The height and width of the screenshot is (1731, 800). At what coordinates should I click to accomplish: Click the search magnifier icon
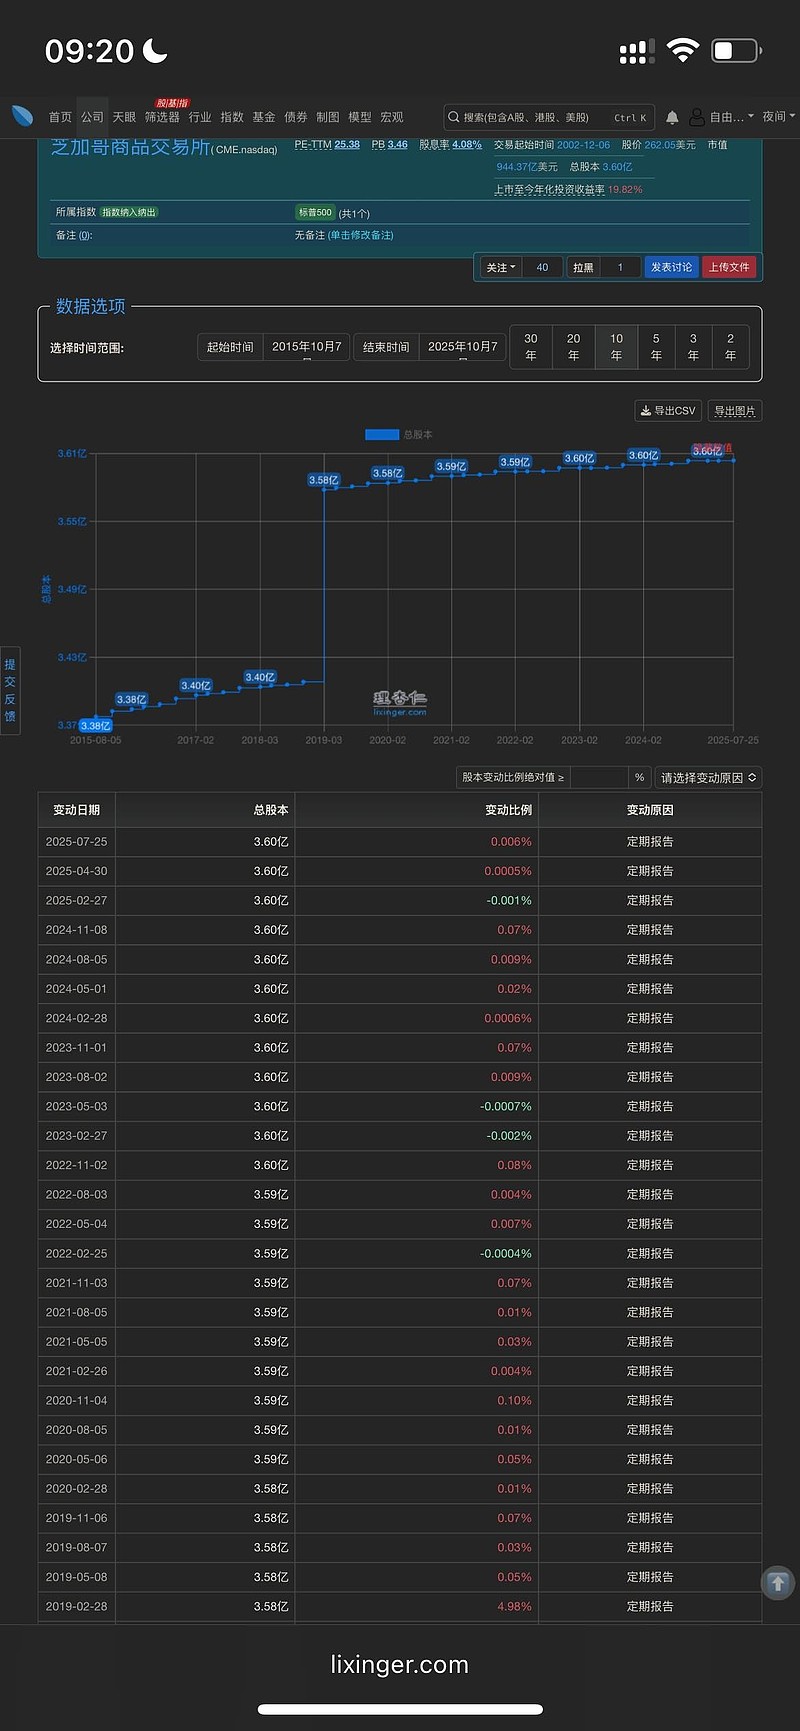tap(453, 117)
